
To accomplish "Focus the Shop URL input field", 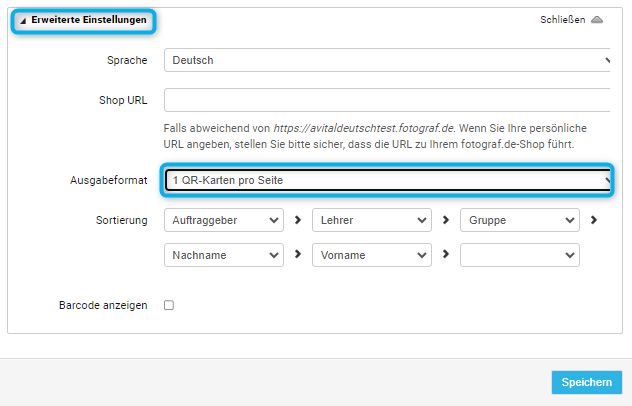I will pyautogui.click(x=387, y=100).
